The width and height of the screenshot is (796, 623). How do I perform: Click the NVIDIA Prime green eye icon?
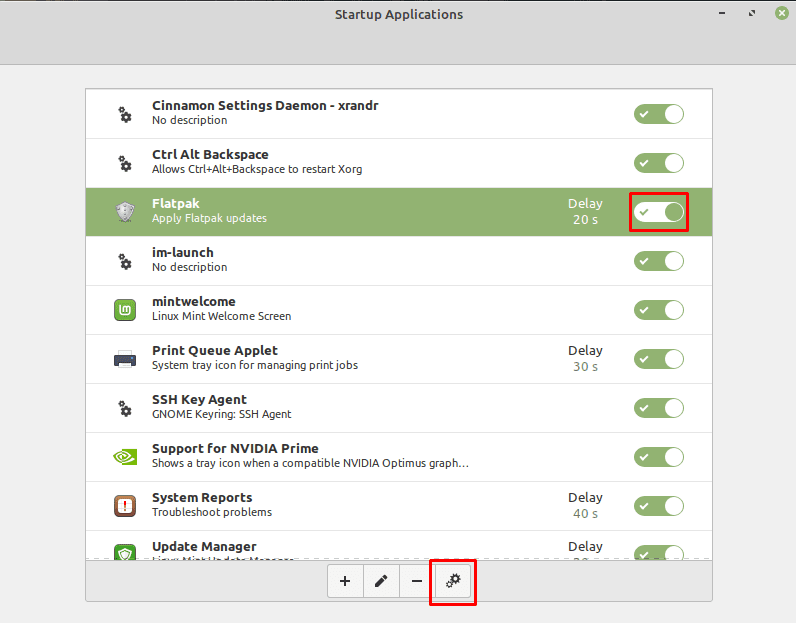pyautogui.click(x=125, y=457)
